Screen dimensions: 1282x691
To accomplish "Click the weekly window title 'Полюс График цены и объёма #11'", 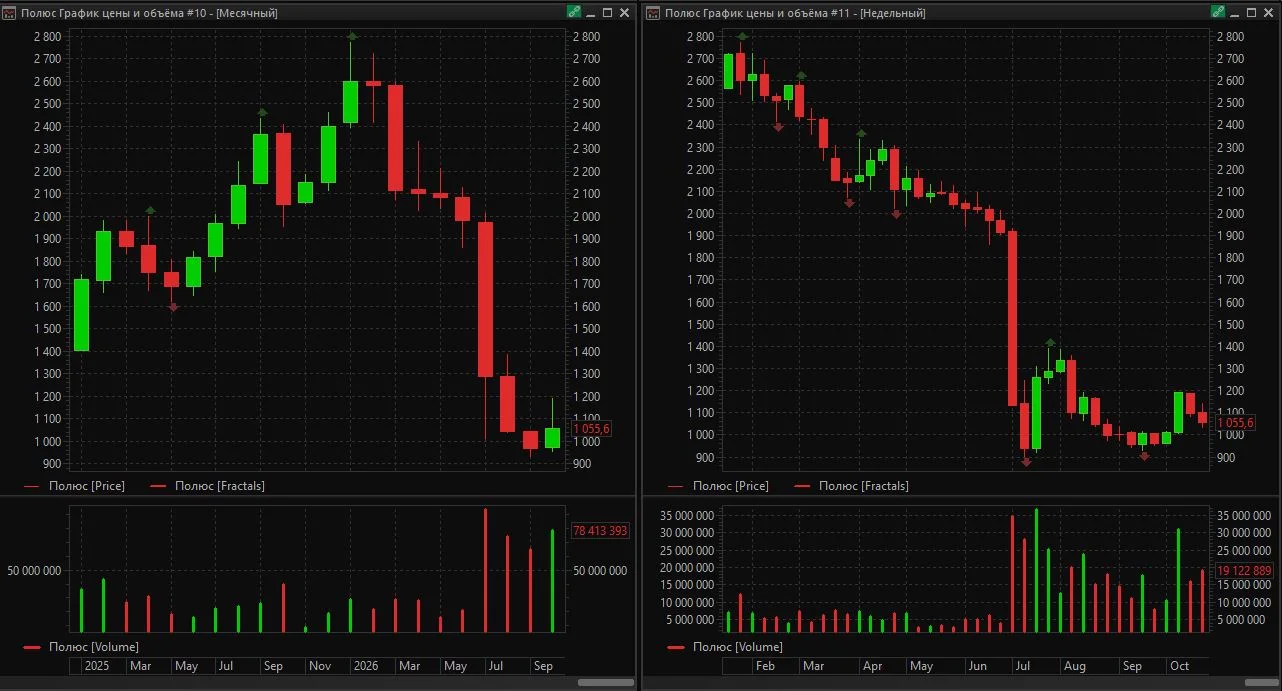I will 760,13.
